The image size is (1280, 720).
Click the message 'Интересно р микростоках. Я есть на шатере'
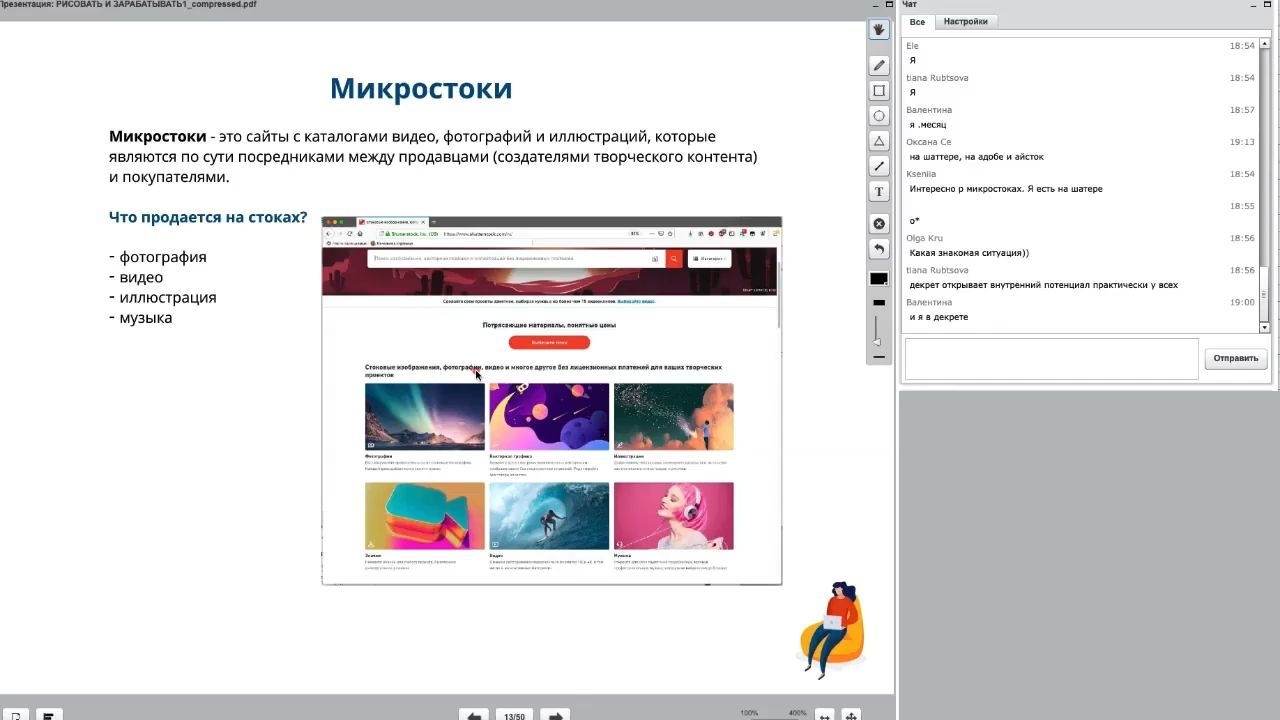click(x=1006, y=189)
